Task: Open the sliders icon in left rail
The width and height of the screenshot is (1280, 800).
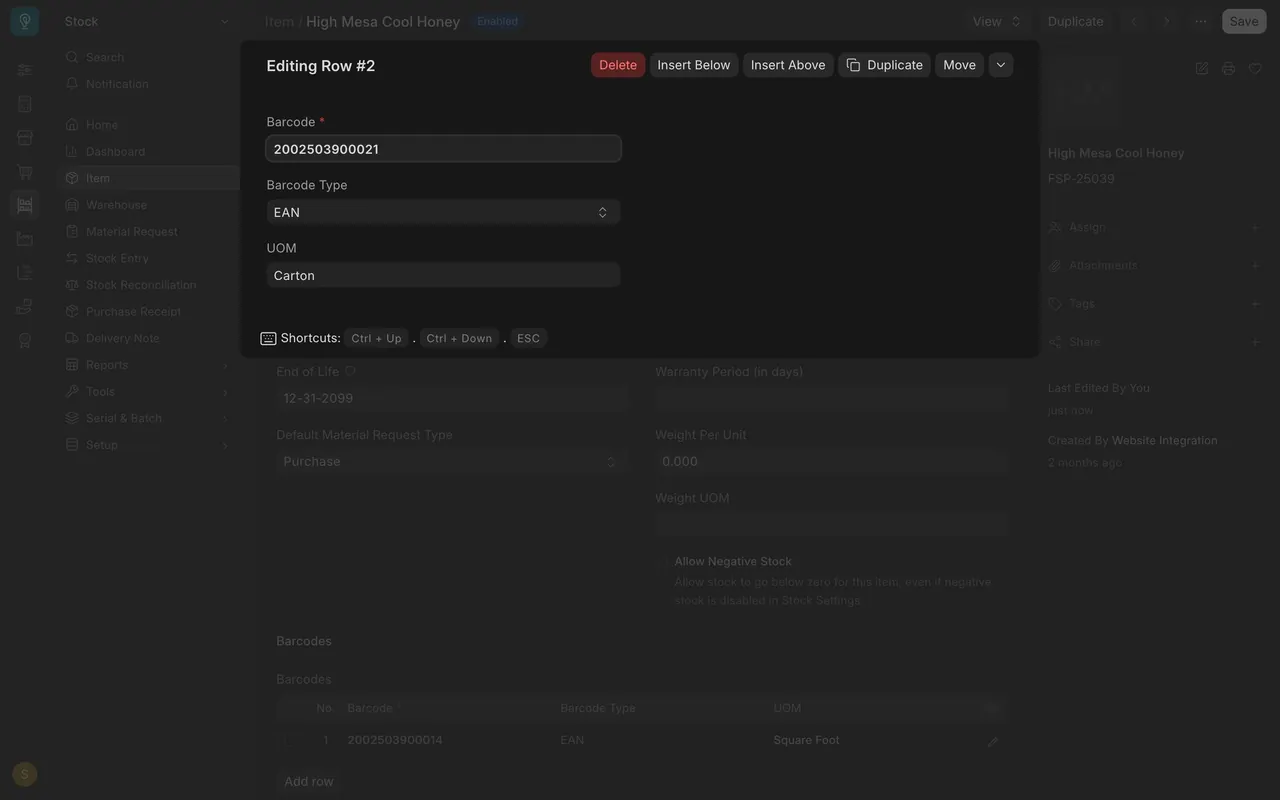Action: (25, 70)
